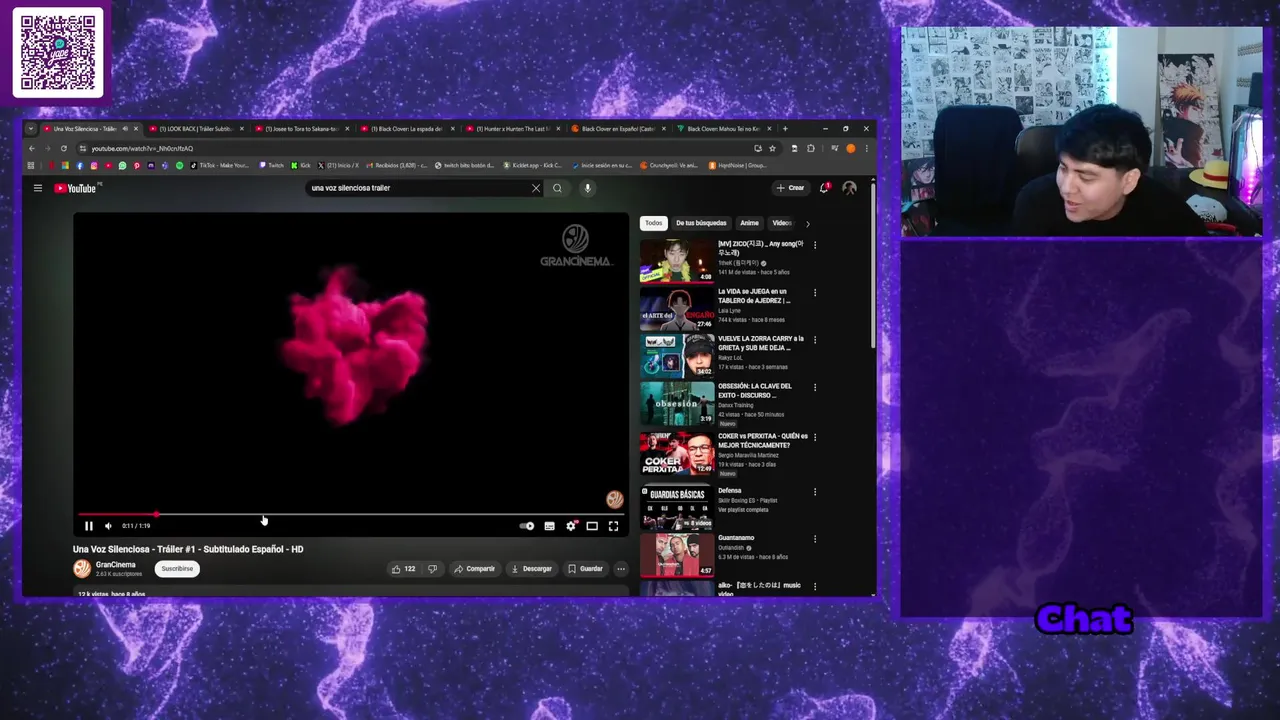
Task: Switch to the Josee to Tora browser tab
Action: [302, 129]
